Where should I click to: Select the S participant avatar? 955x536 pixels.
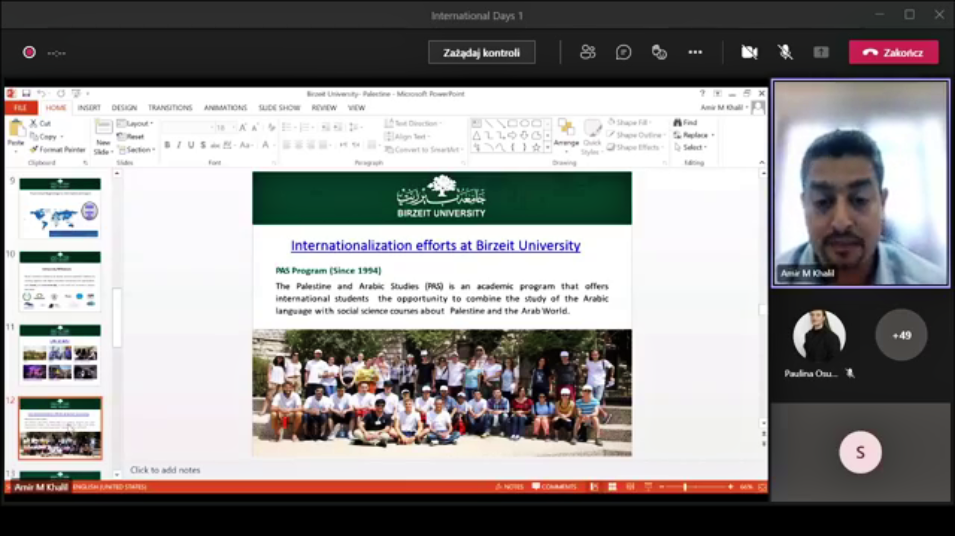pyautogui.click(x=860, y=453)
